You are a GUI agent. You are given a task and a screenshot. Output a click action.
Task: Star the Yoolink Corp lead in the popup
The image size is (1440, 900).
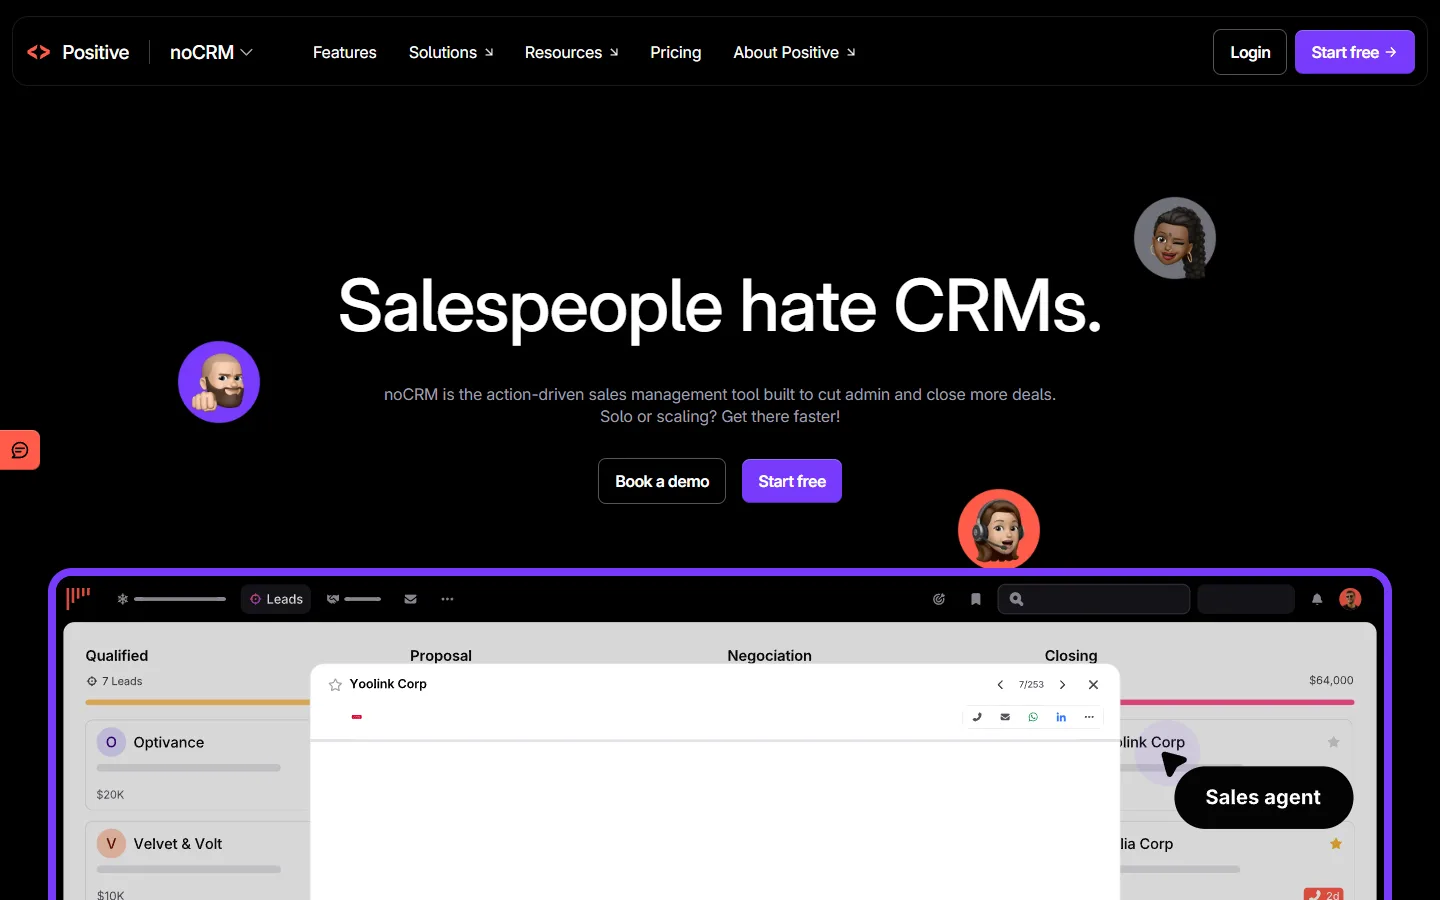[x=335, y=685]
